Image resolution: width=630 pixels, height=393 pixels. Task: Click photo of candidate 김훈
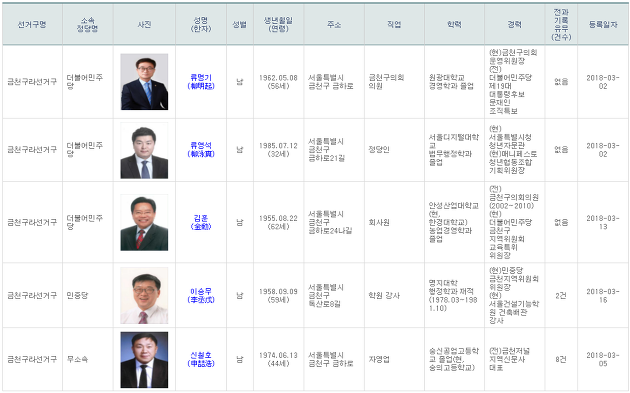(144, 223)
